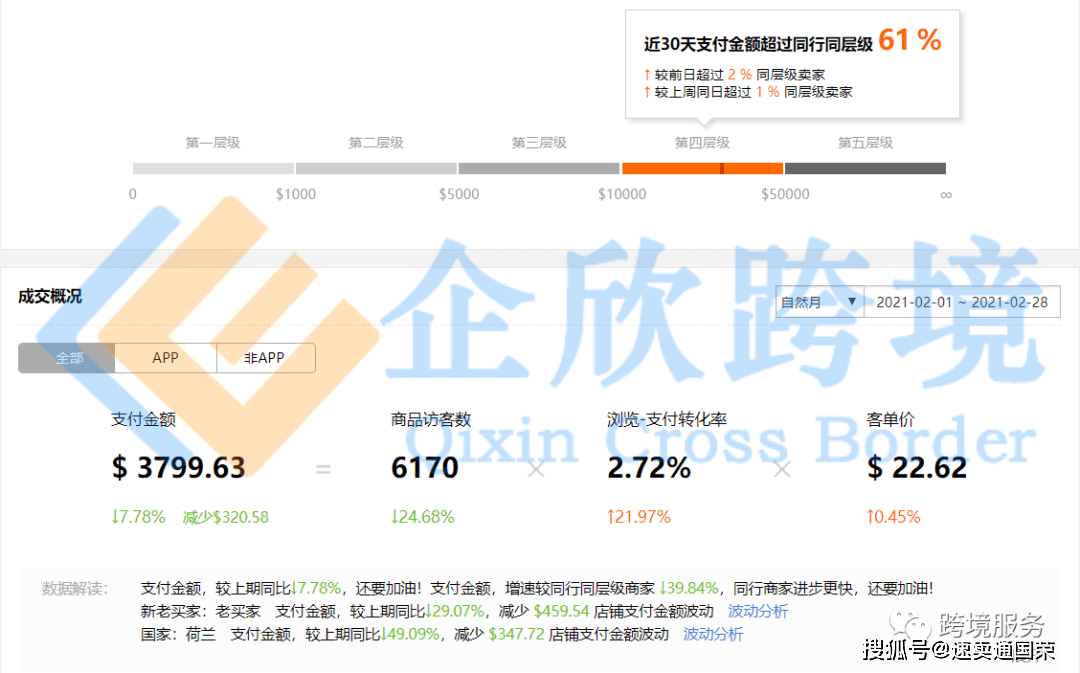Select the 商品访客数 metric value 6170
The image size is (1080, 673).
pos(425,468)
